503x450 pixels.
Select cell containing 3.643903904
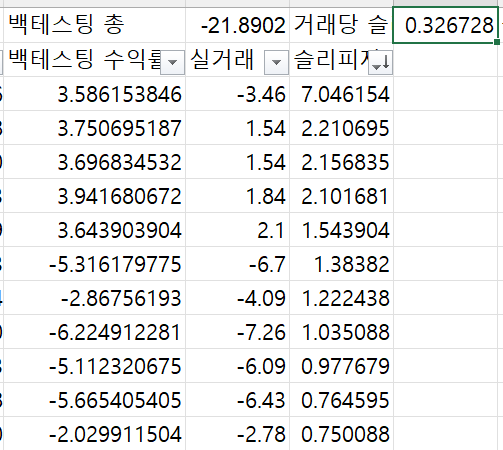coord(94,230)
